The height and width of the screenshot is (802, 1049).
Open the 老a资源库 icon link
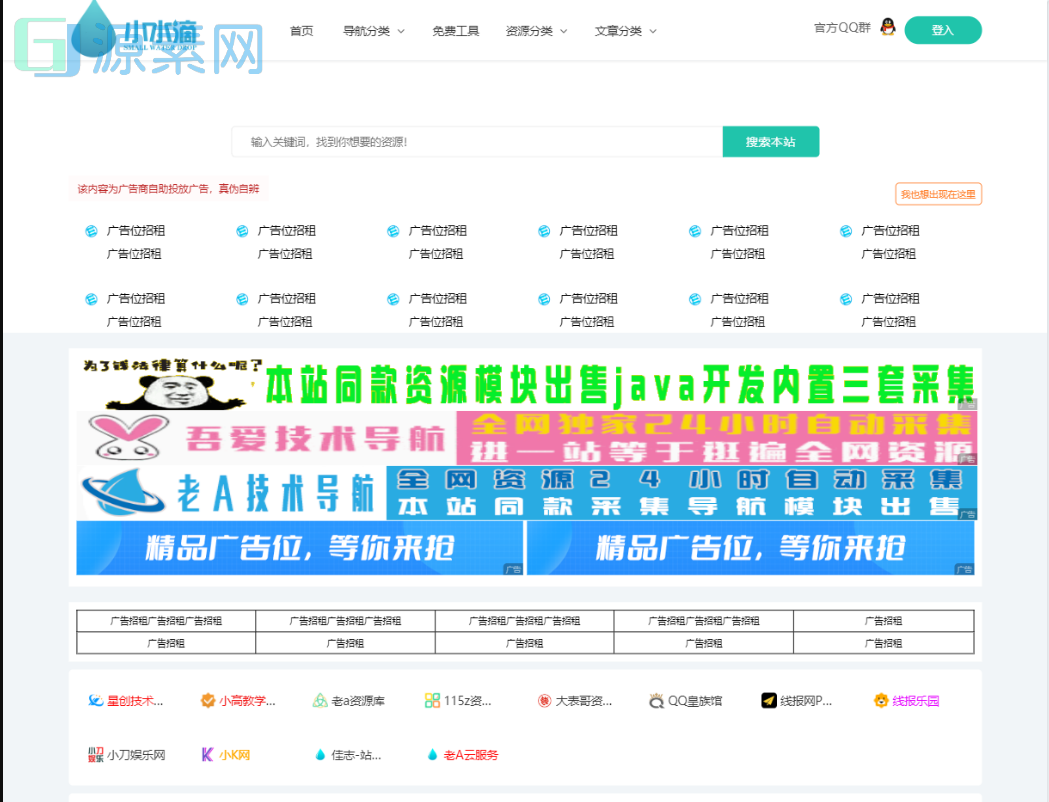322,701
